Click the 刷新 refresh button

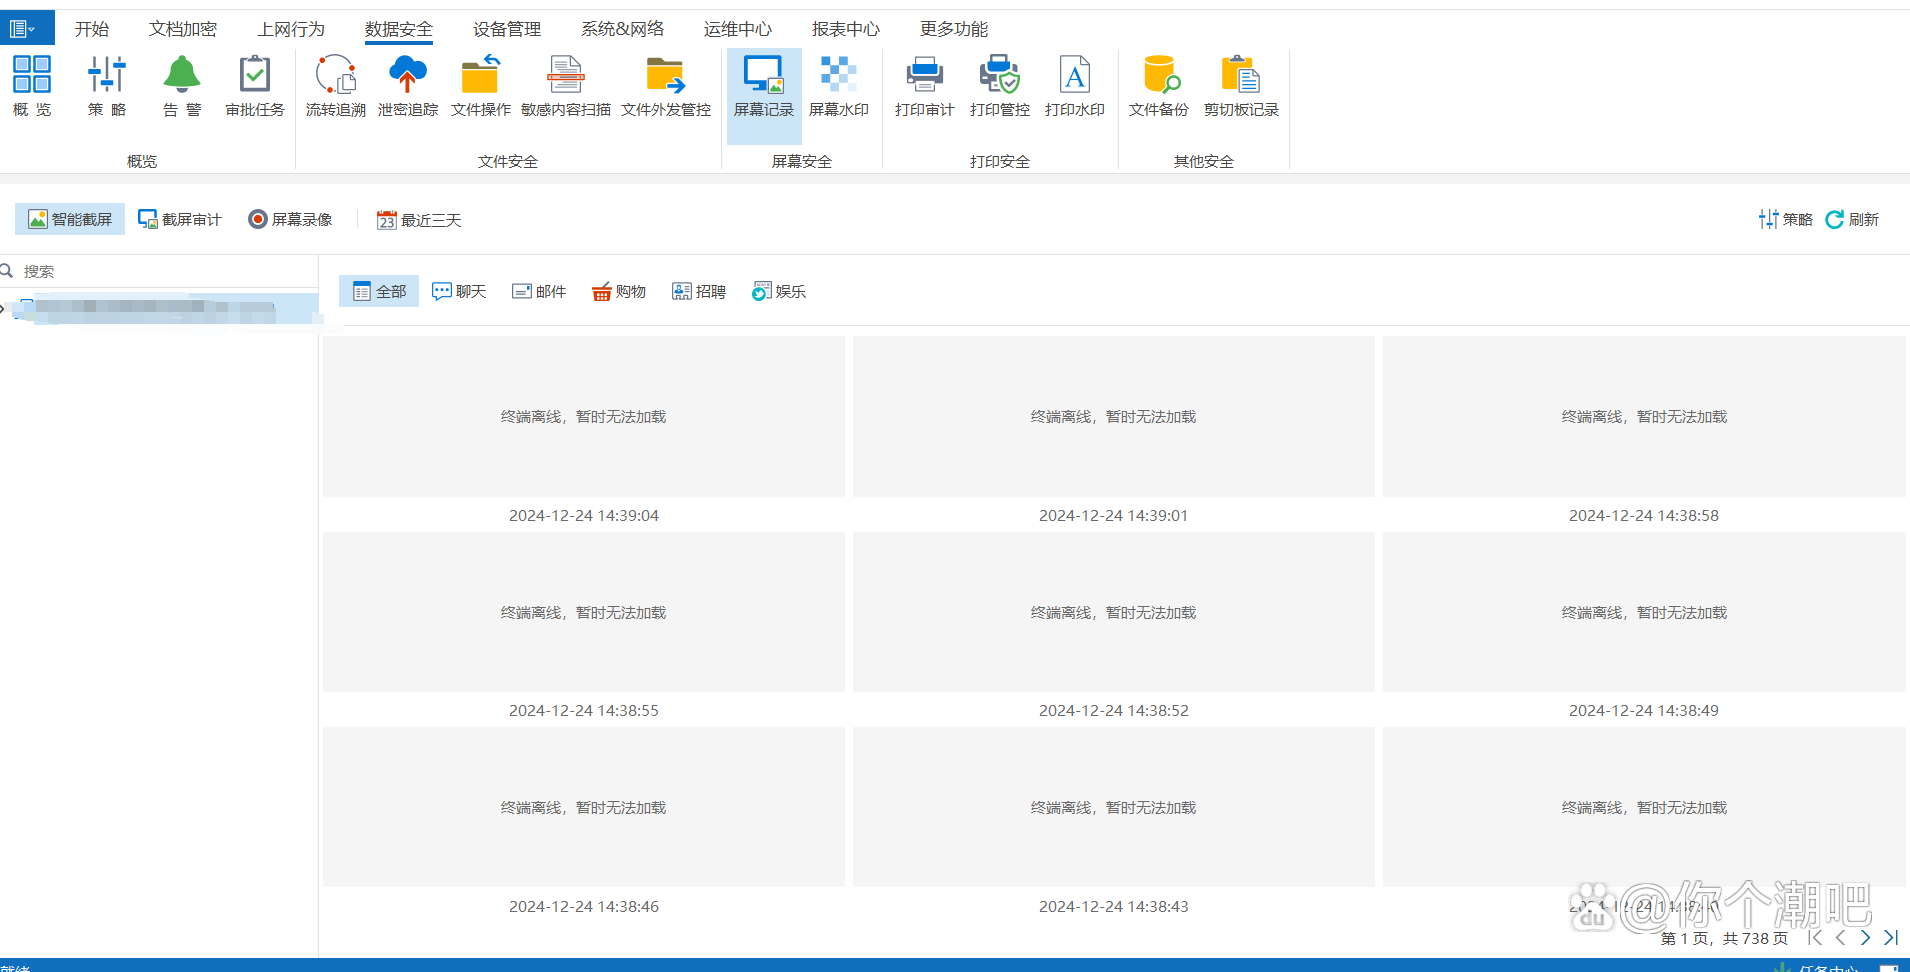coord(1852,219)
